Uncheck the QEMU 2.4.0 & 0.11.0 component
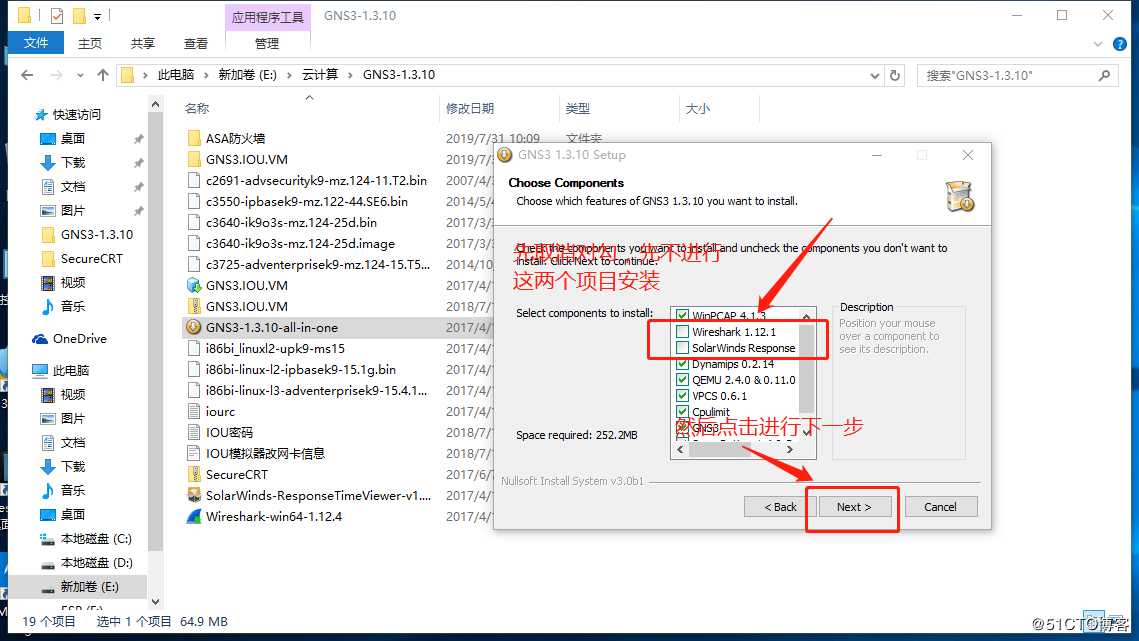Screen dimensions: 1139x641 point(682,379)
